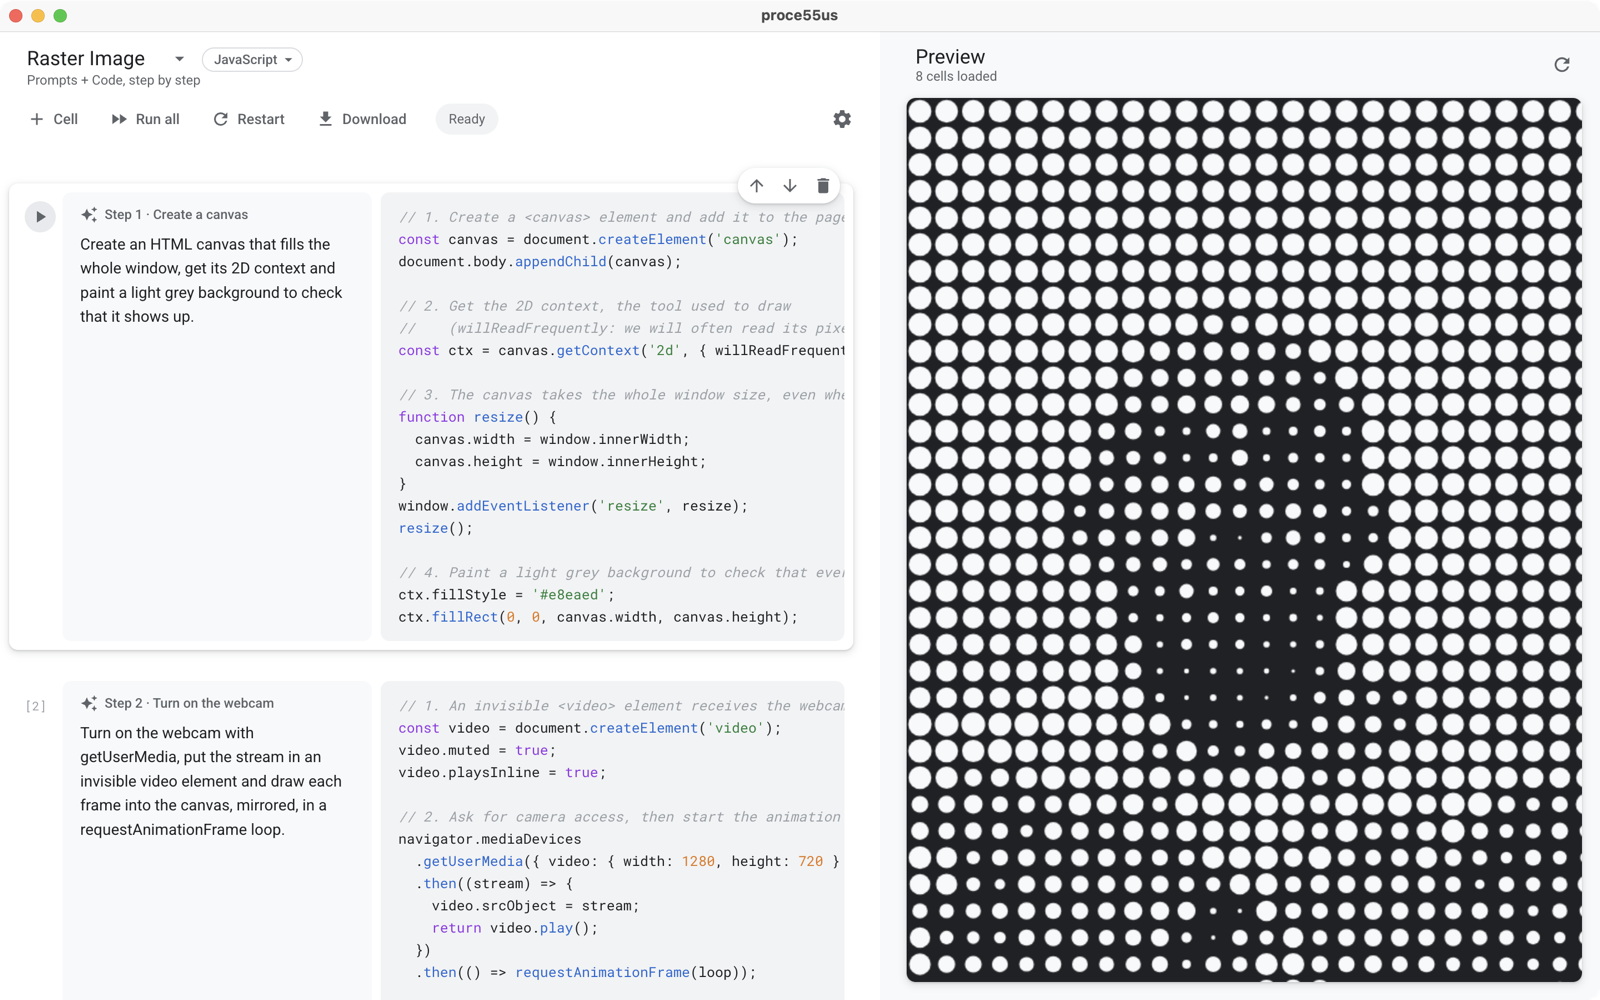Click the proce55us window title

point(799,15)
